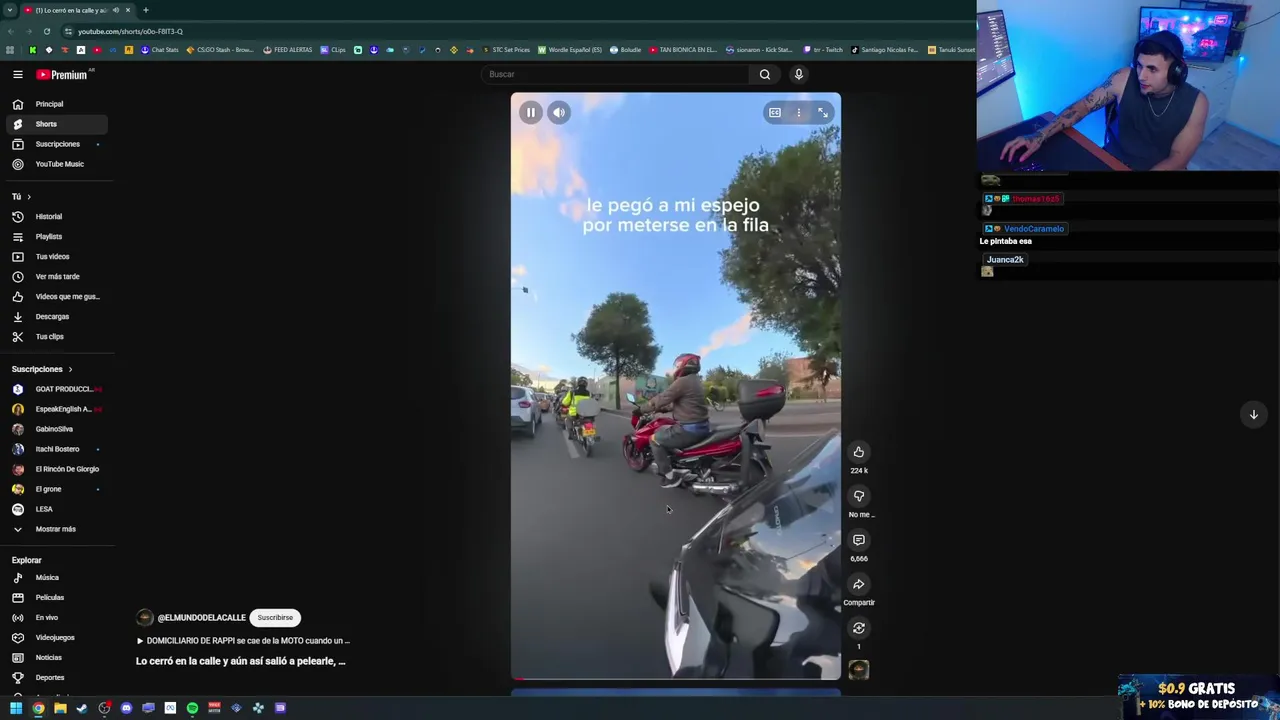Open @ELMUNDODELACALLE channel name

(x=201, y=618)
